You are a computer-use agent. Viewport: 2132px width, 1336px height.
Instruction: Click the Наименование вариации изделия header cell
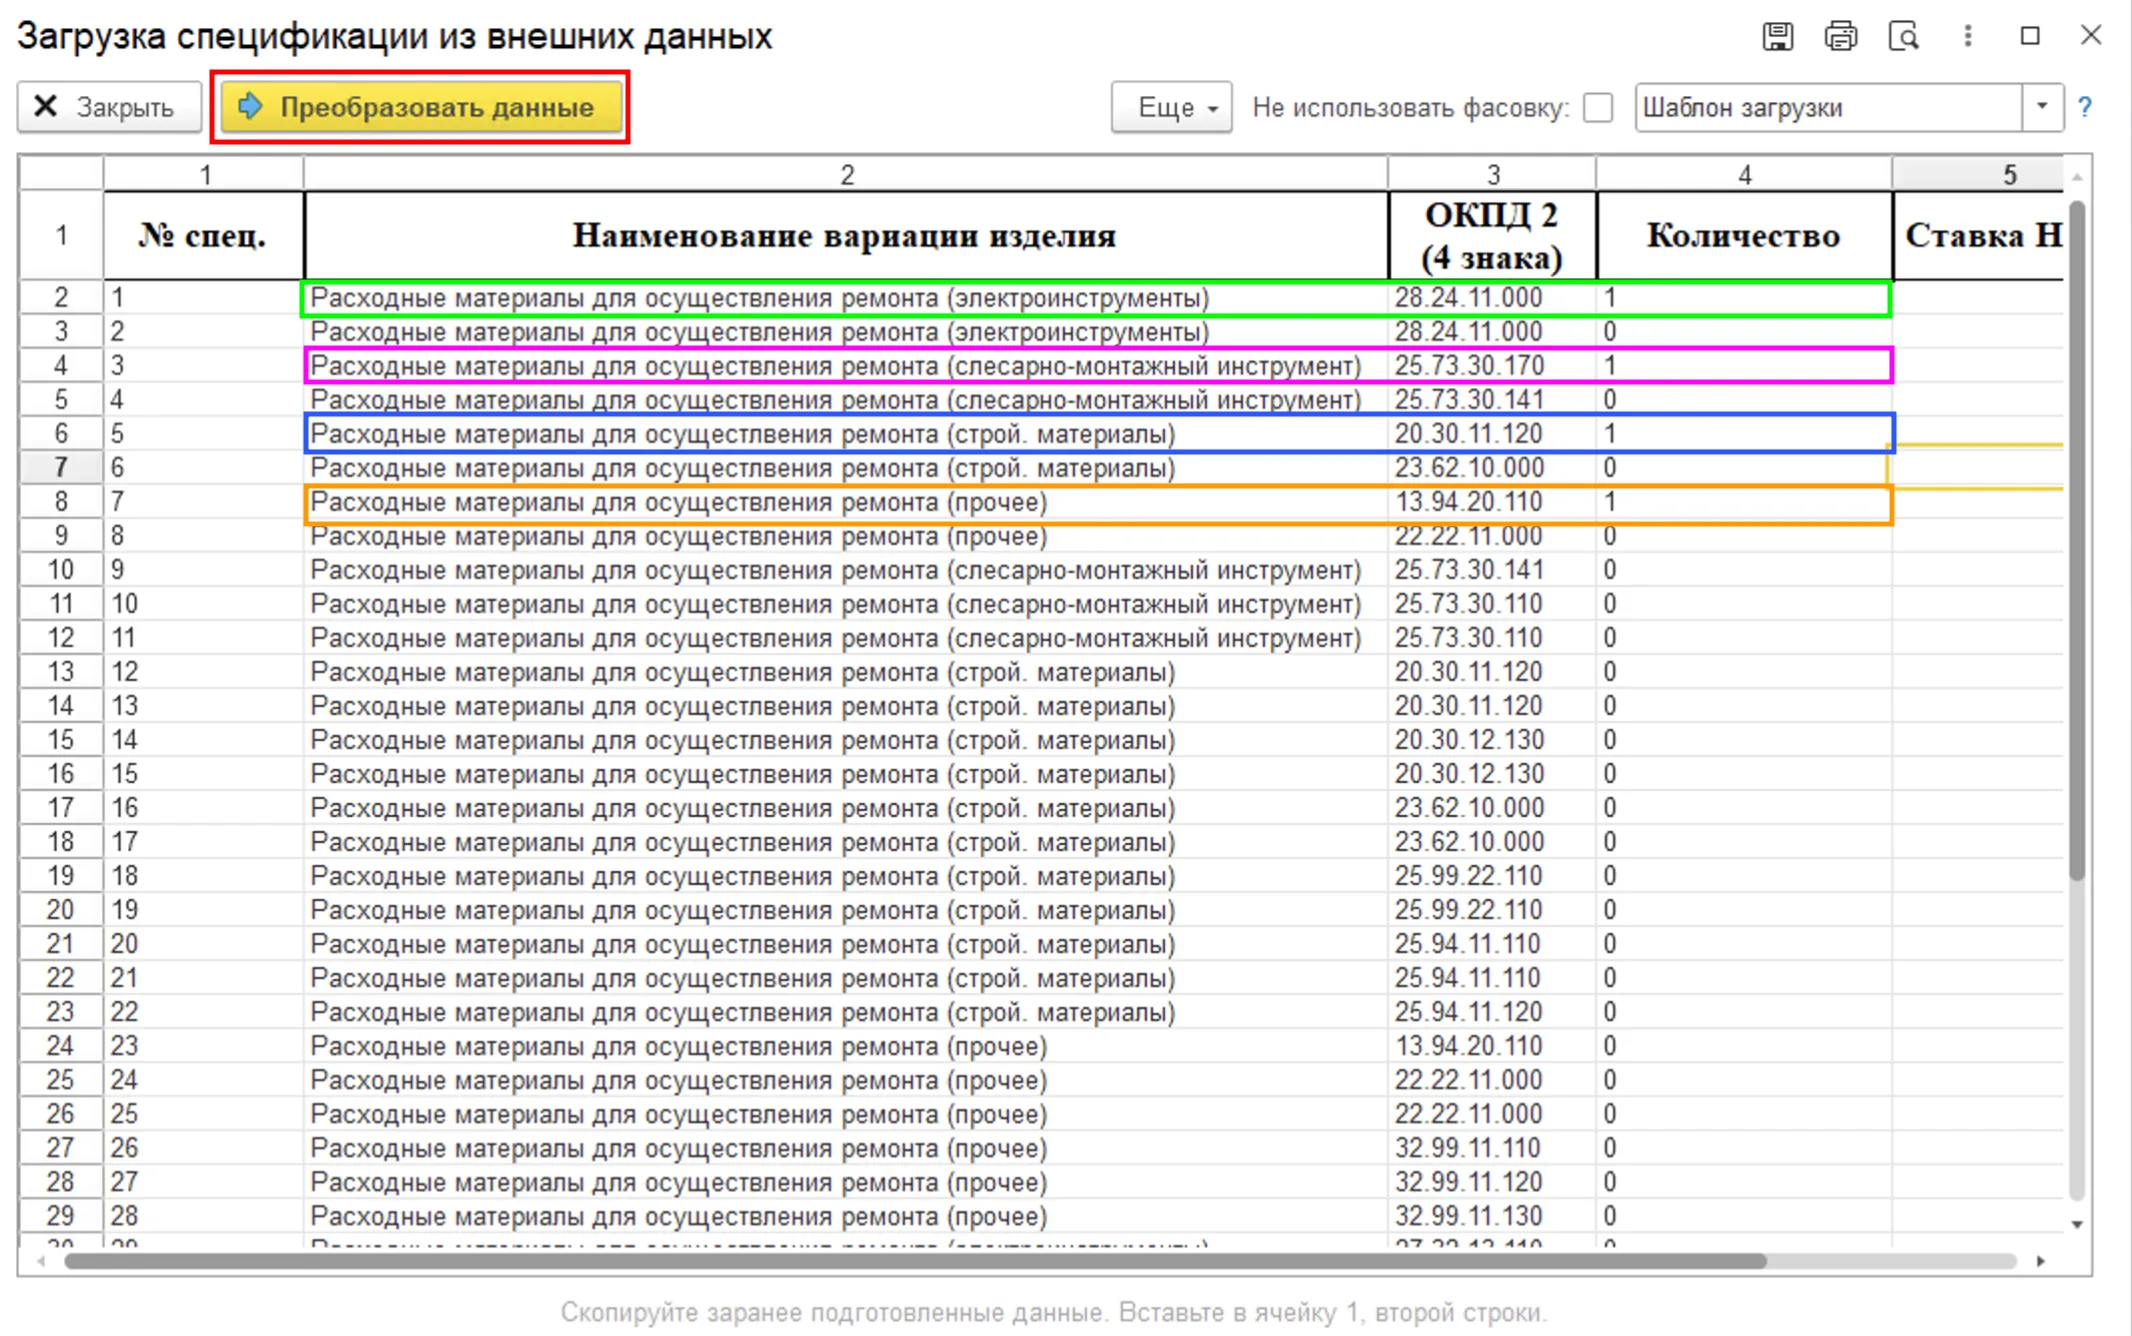click(846, 236)
